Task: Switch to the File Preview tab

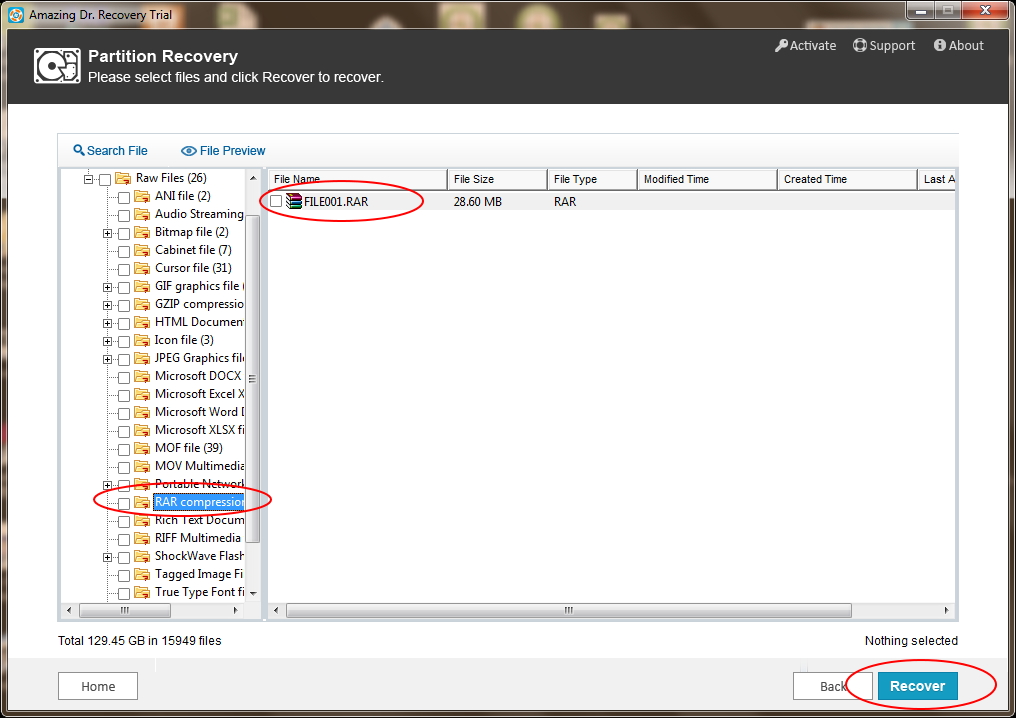Action: coord(222,150)
